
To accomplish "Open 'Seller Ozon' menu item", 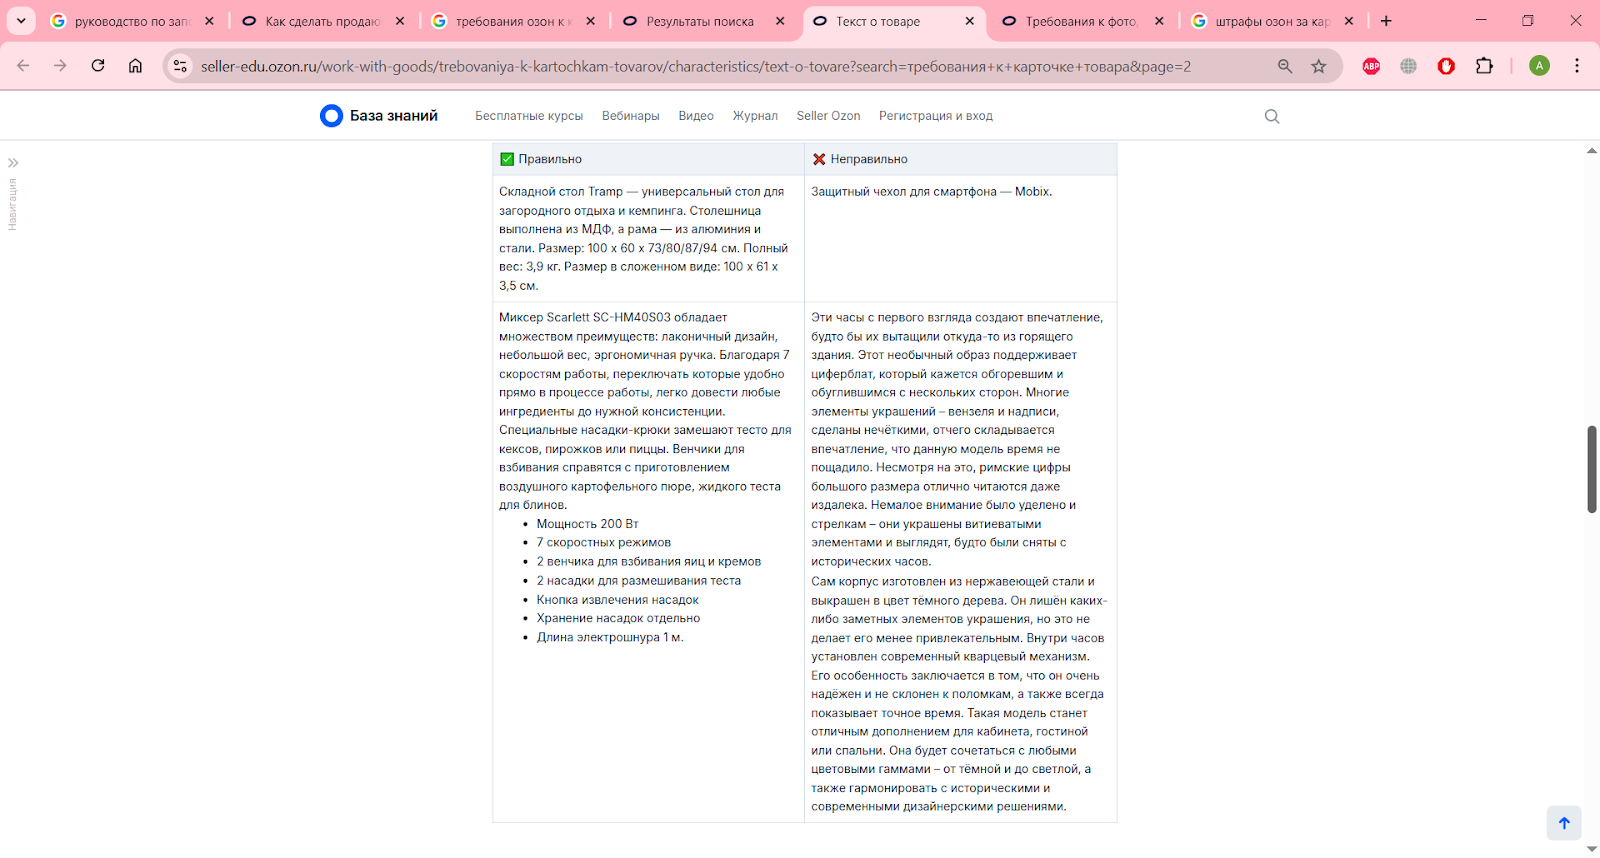I will tap(828, 116).
